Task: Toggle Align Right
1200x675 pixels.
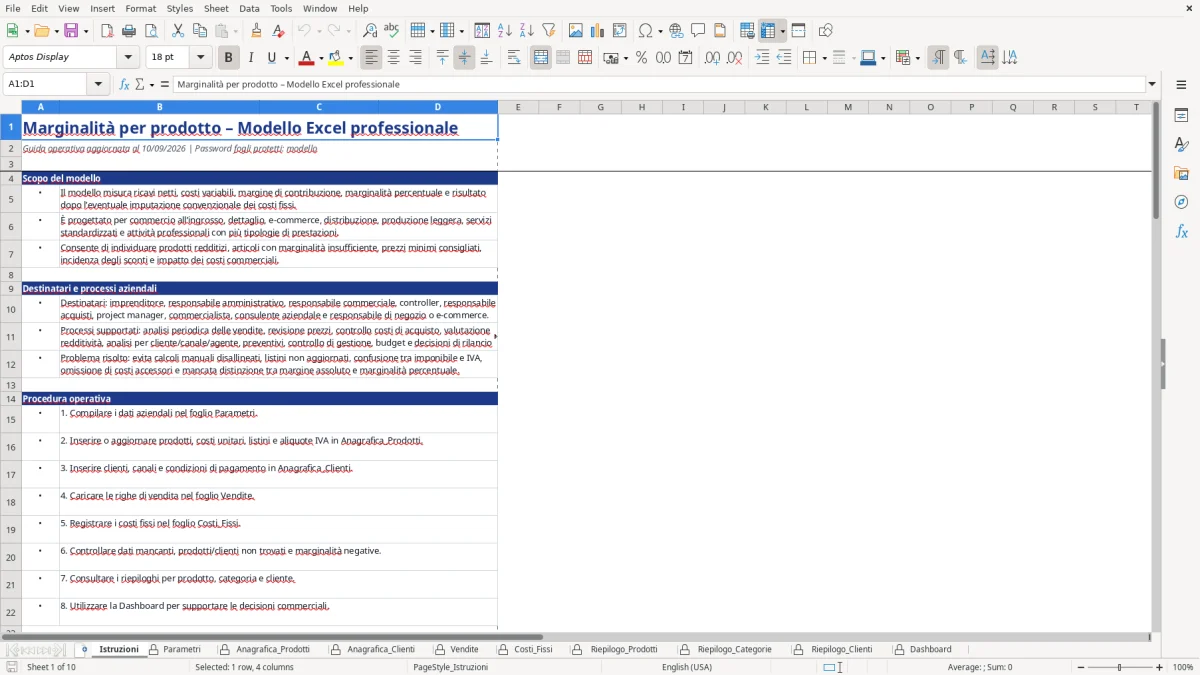Action: point(415,58)
